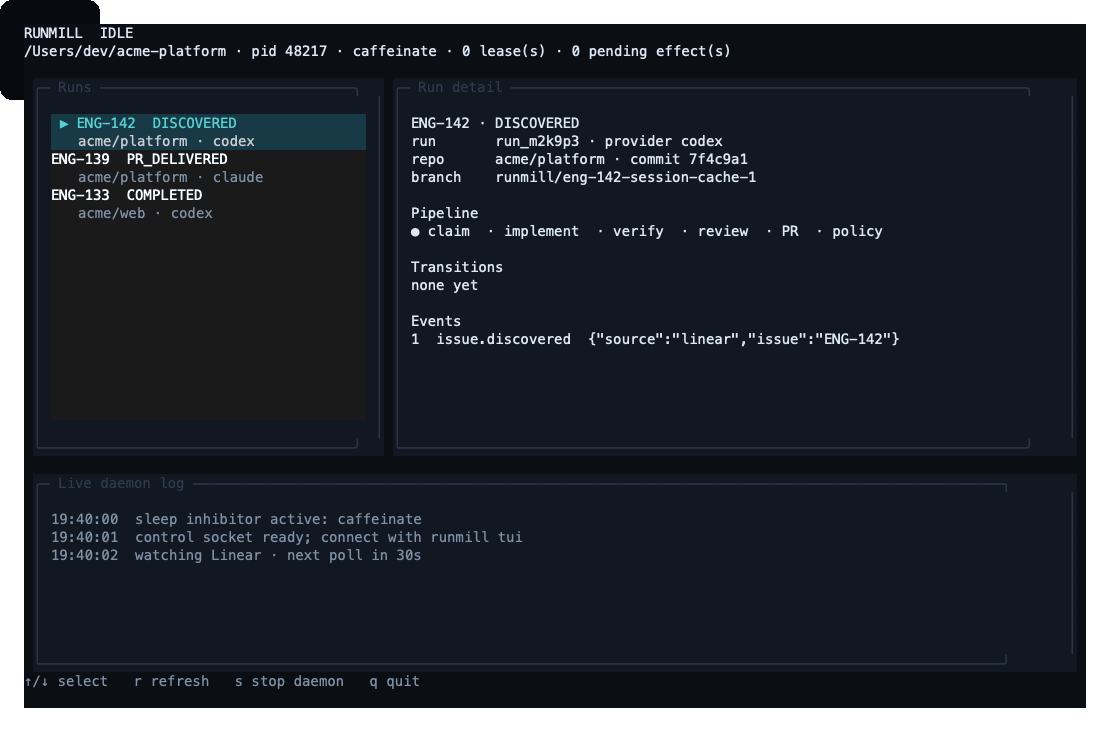Image resolution: width=1110 pixels, height=732 pixels.
Task: Click the 19:40:02 watching Linear log line
Action: tap(236, 556)
